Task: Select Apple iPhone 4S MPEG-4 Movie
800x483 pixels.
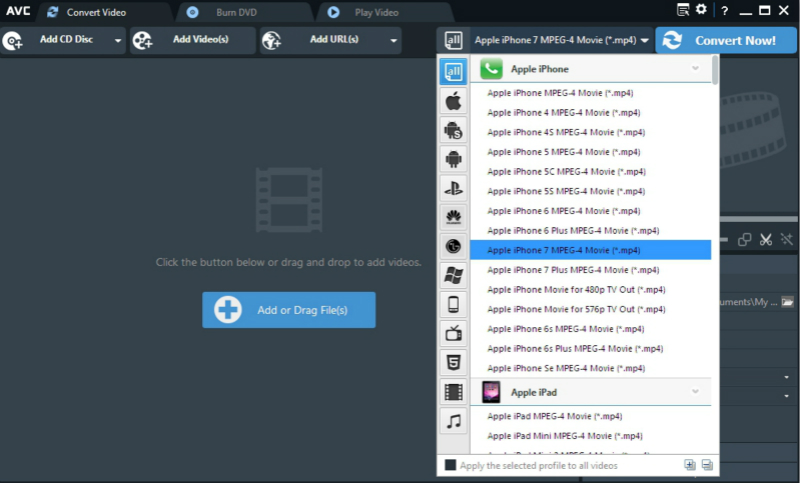Action: click(590, 132)
